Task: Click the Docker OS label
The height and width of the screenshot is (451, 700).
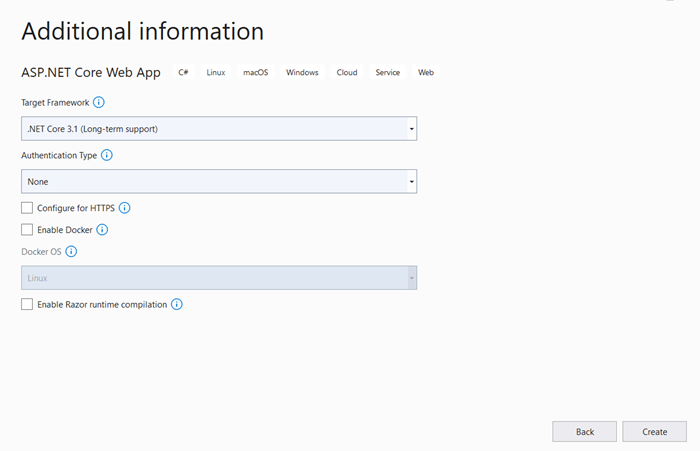Action: pos(41,252)
